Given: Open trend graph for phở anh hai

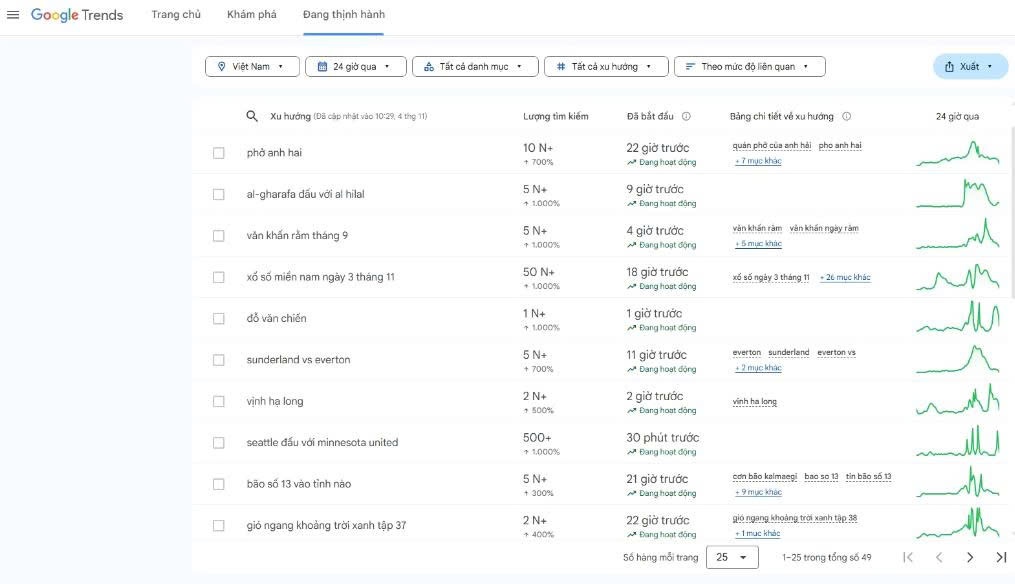Looking at the screenshot, I should click(957, 153).
